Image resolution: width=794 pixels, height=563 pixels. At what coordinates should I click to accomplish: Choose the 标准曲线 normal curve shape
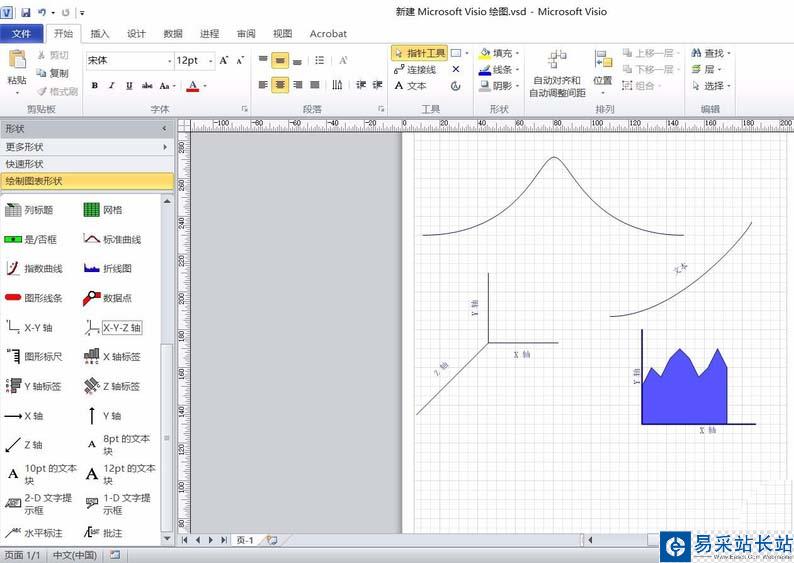(x=112, y=239)
